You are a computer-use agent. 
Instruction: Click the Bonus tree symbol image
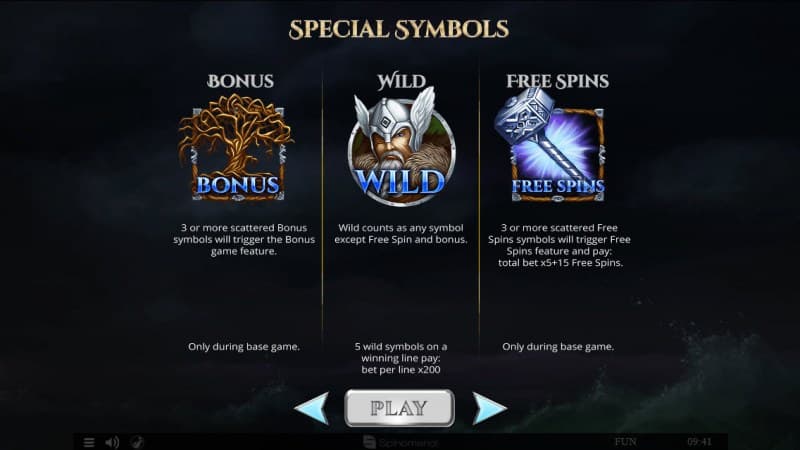(236, 147)
